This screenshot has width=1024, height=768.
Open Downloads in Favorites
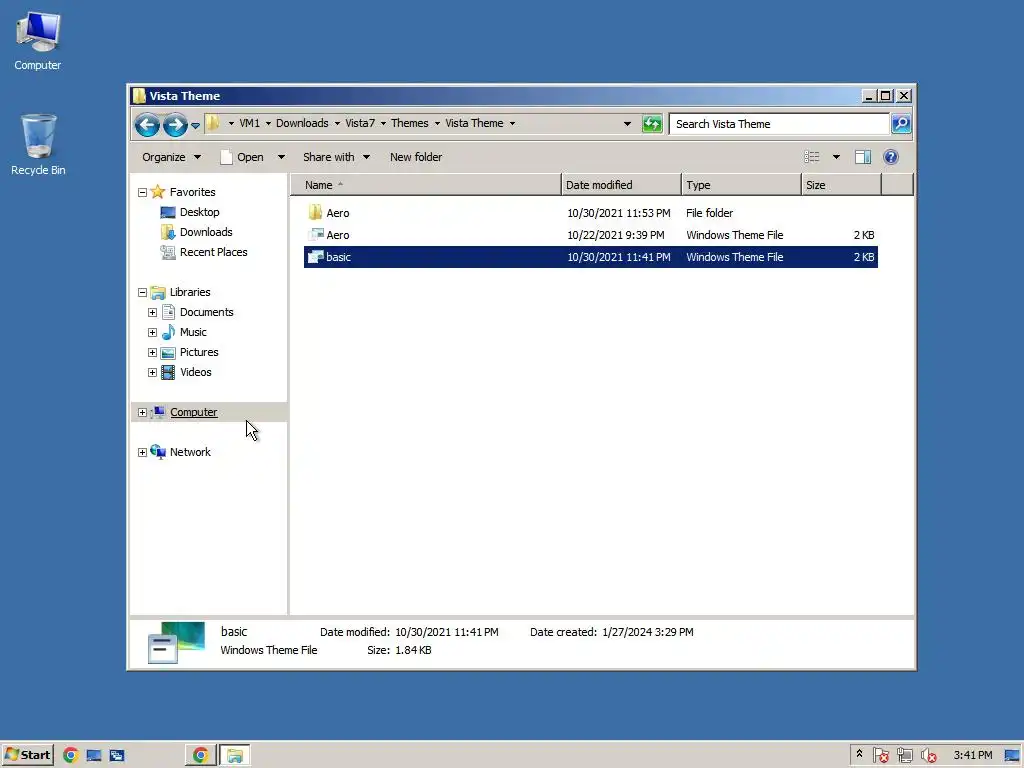pyautogui.click(x=206, y=232)
